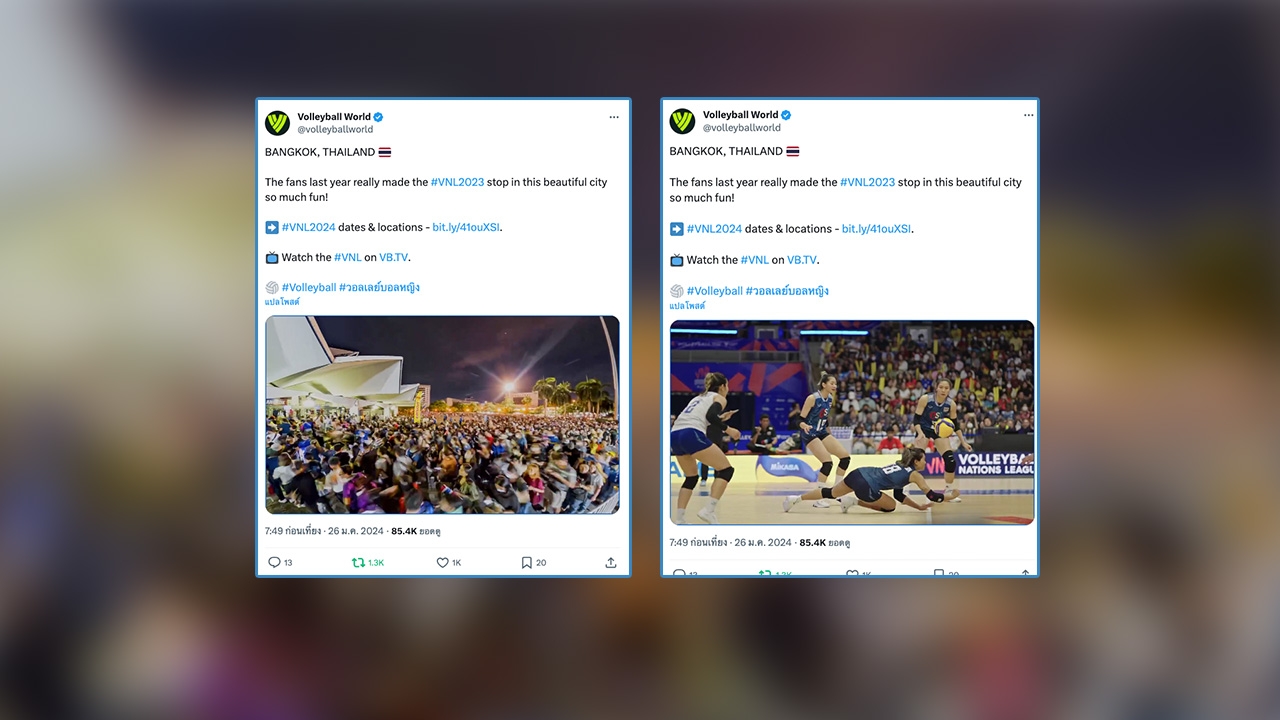The height and width of the screenshot is (720, 1280).
Task: Click #Volleyball hashtag in left tweet
Action: 309,288
